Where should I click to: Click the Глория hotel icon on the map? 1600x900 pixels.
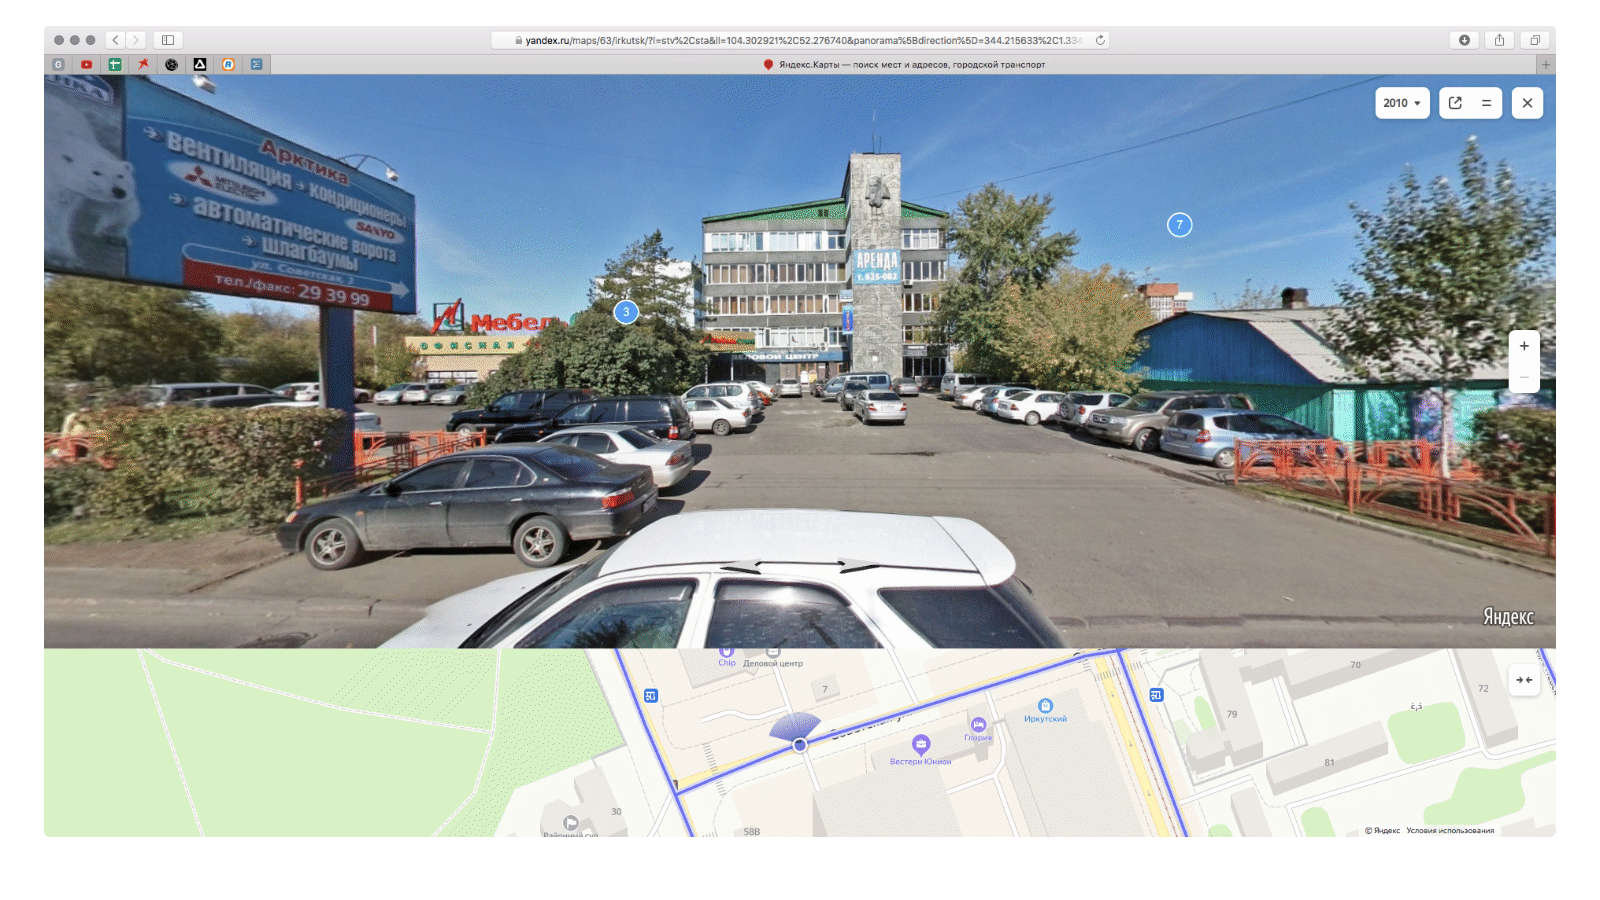(978, 723)
